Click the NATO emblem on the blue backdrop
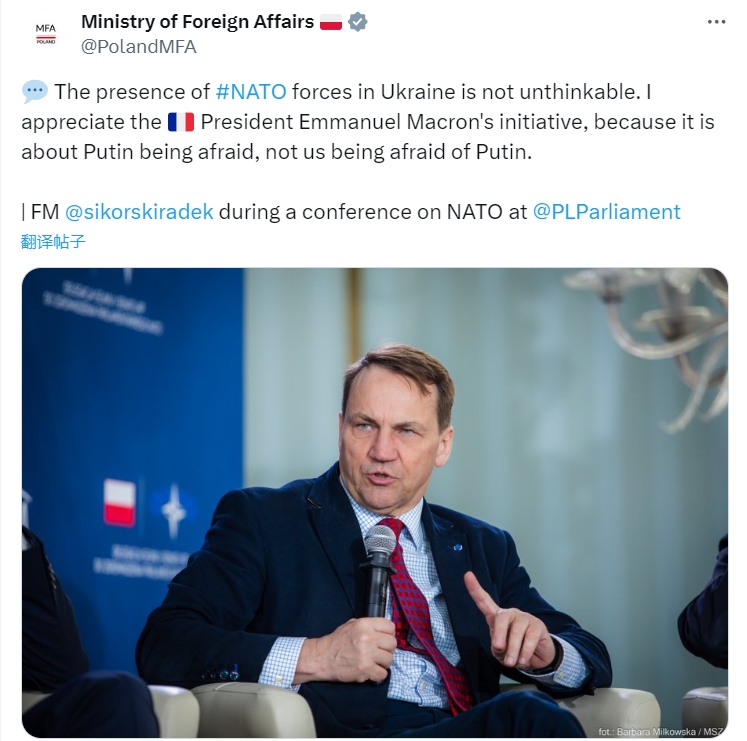Screen dimensions: 747x741 [174, 510]
